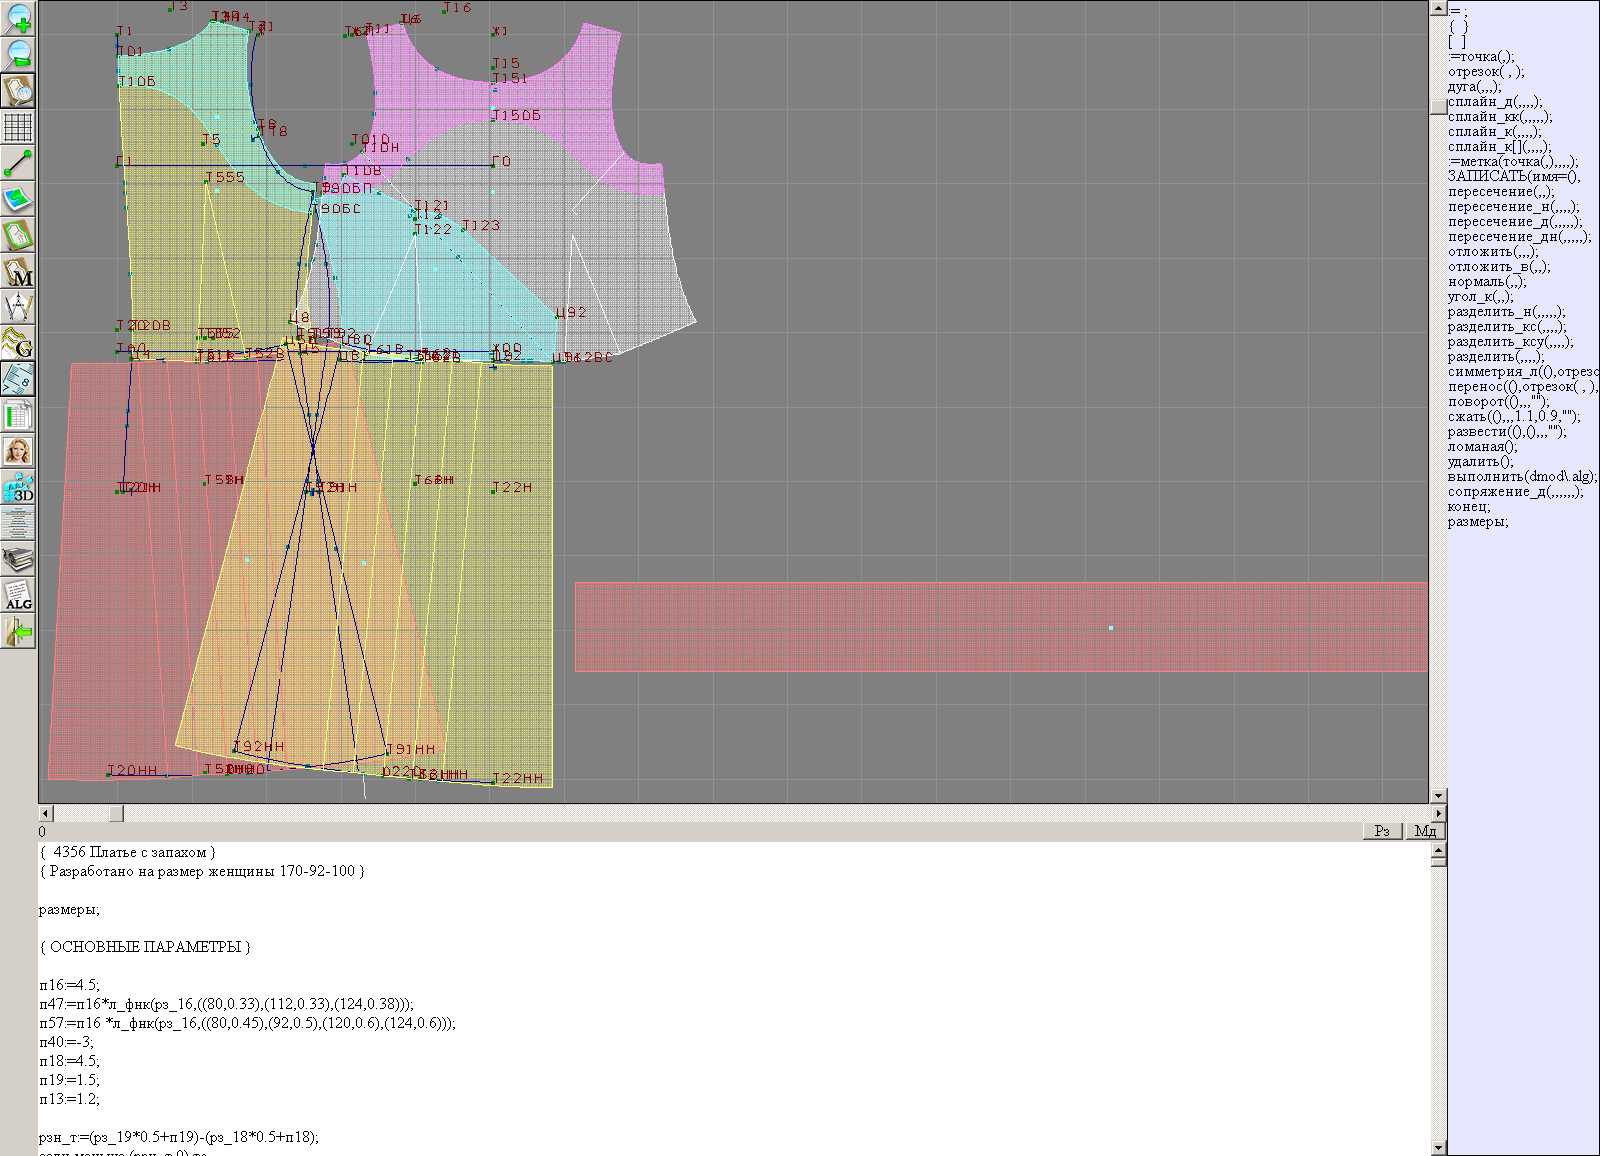Open the 3D view icon
Viewport: 1600px width, 1156px height.
pos(18,487)
